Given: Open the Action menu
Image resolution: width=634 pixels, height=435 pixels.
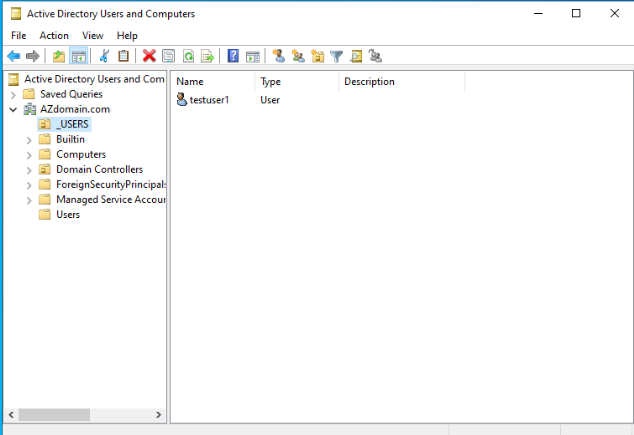Looking at the screenshot, I should pos(54,36).
